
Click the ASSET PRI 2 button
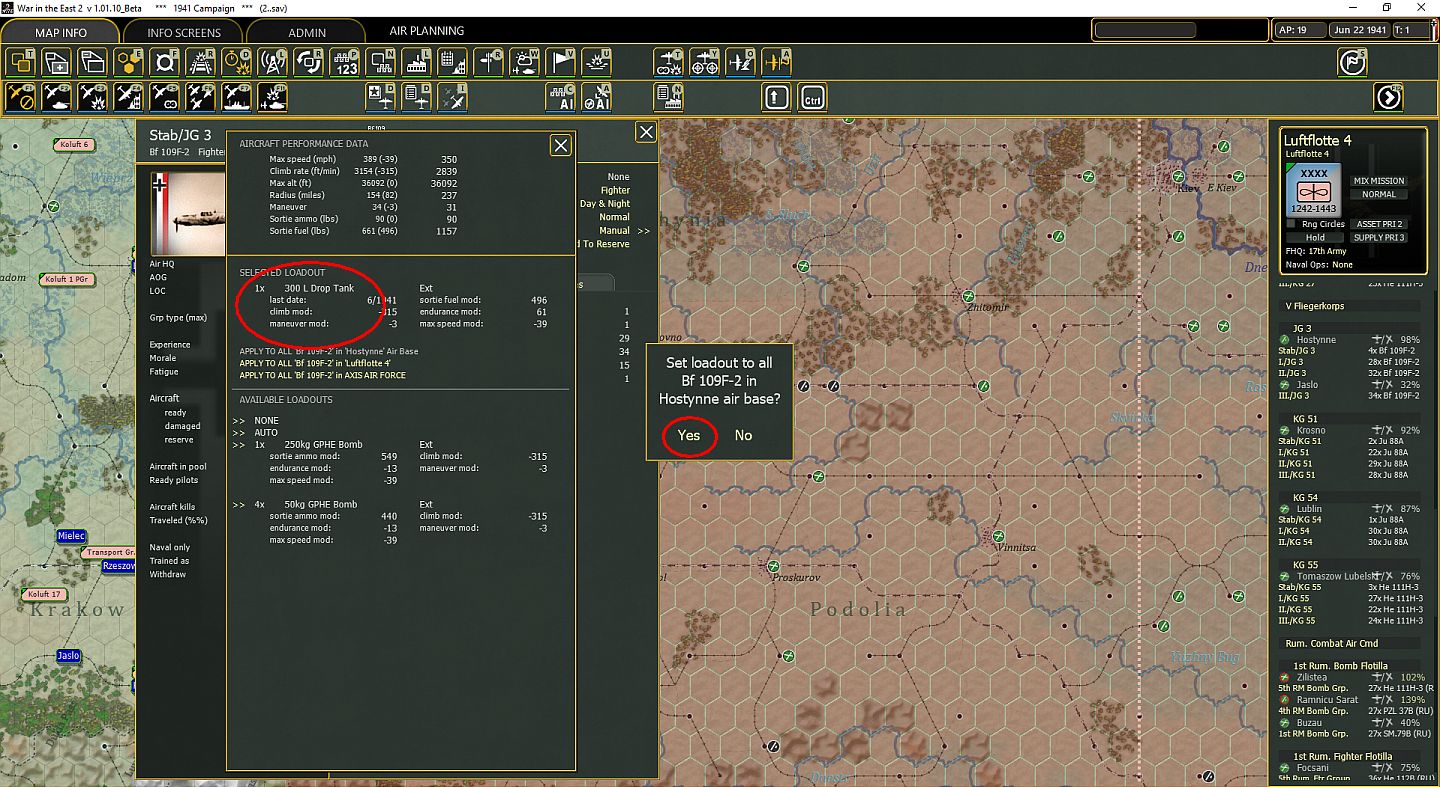[1379, 224]
